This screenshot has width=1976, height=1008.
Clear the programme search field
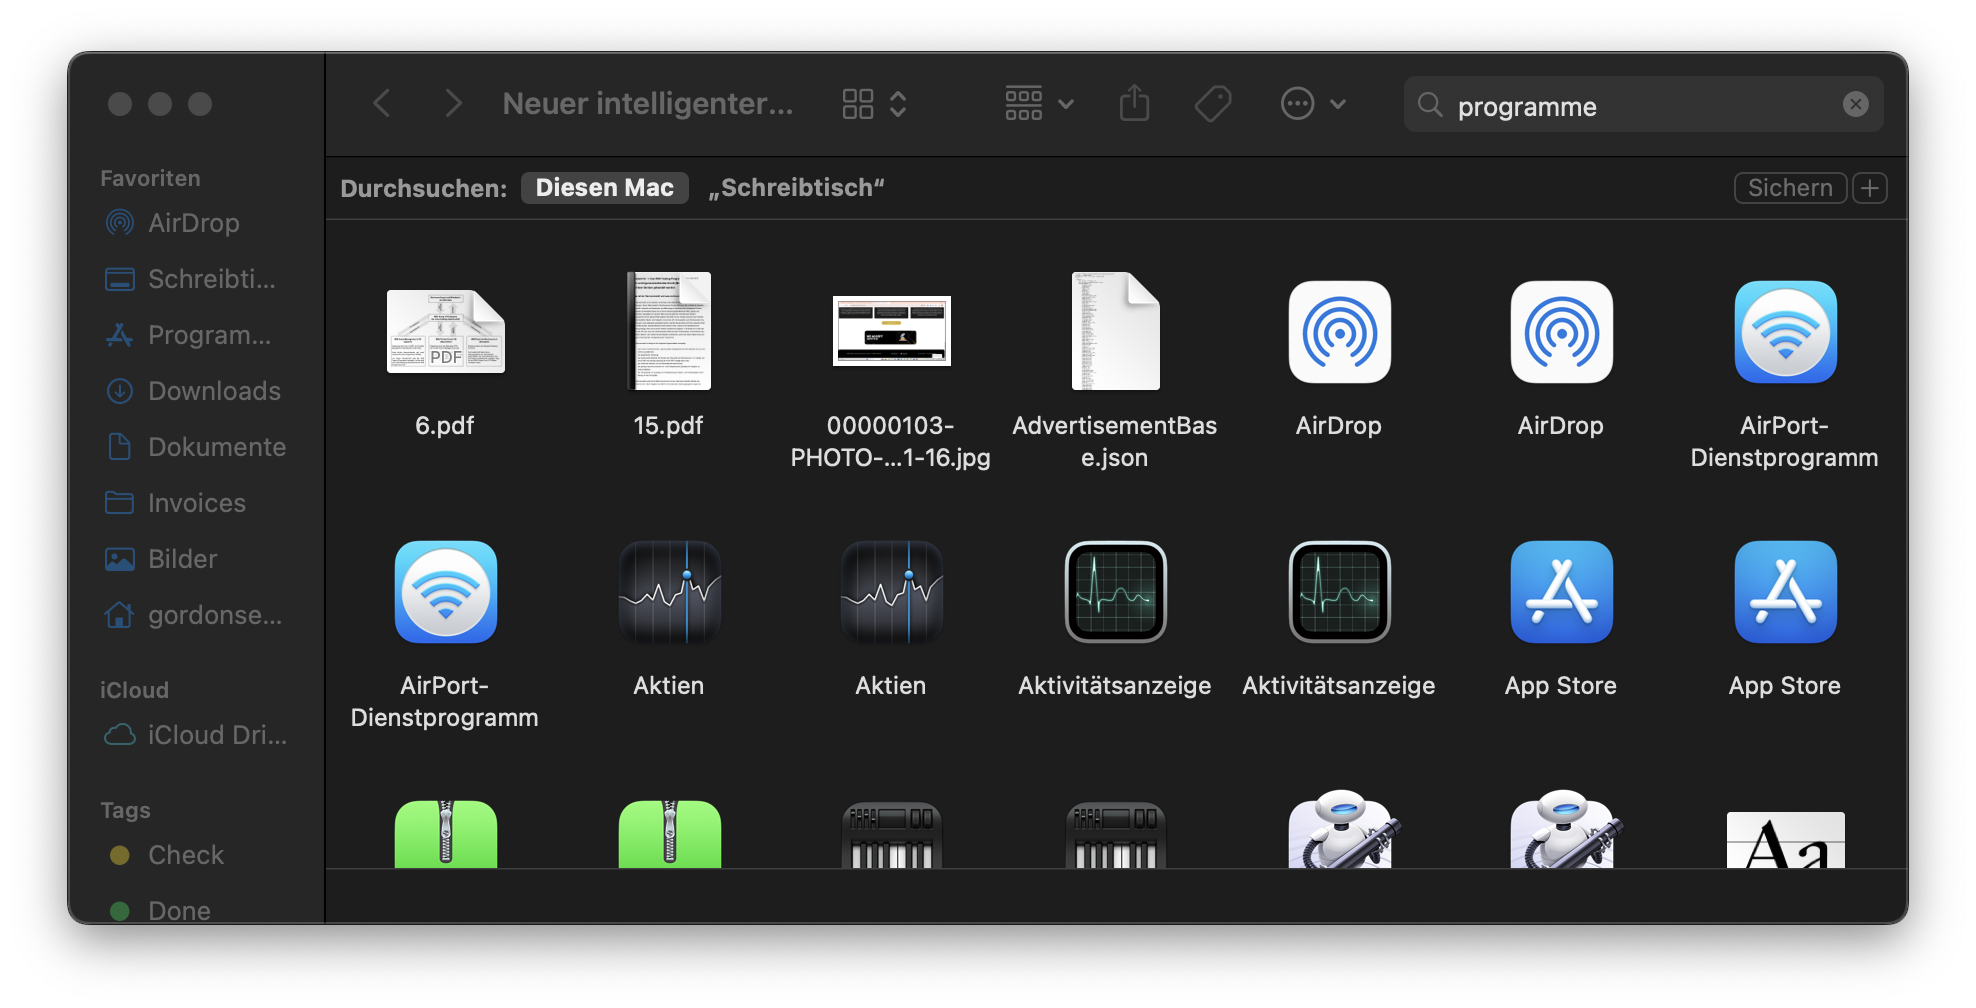click(x=1856, y=104)
